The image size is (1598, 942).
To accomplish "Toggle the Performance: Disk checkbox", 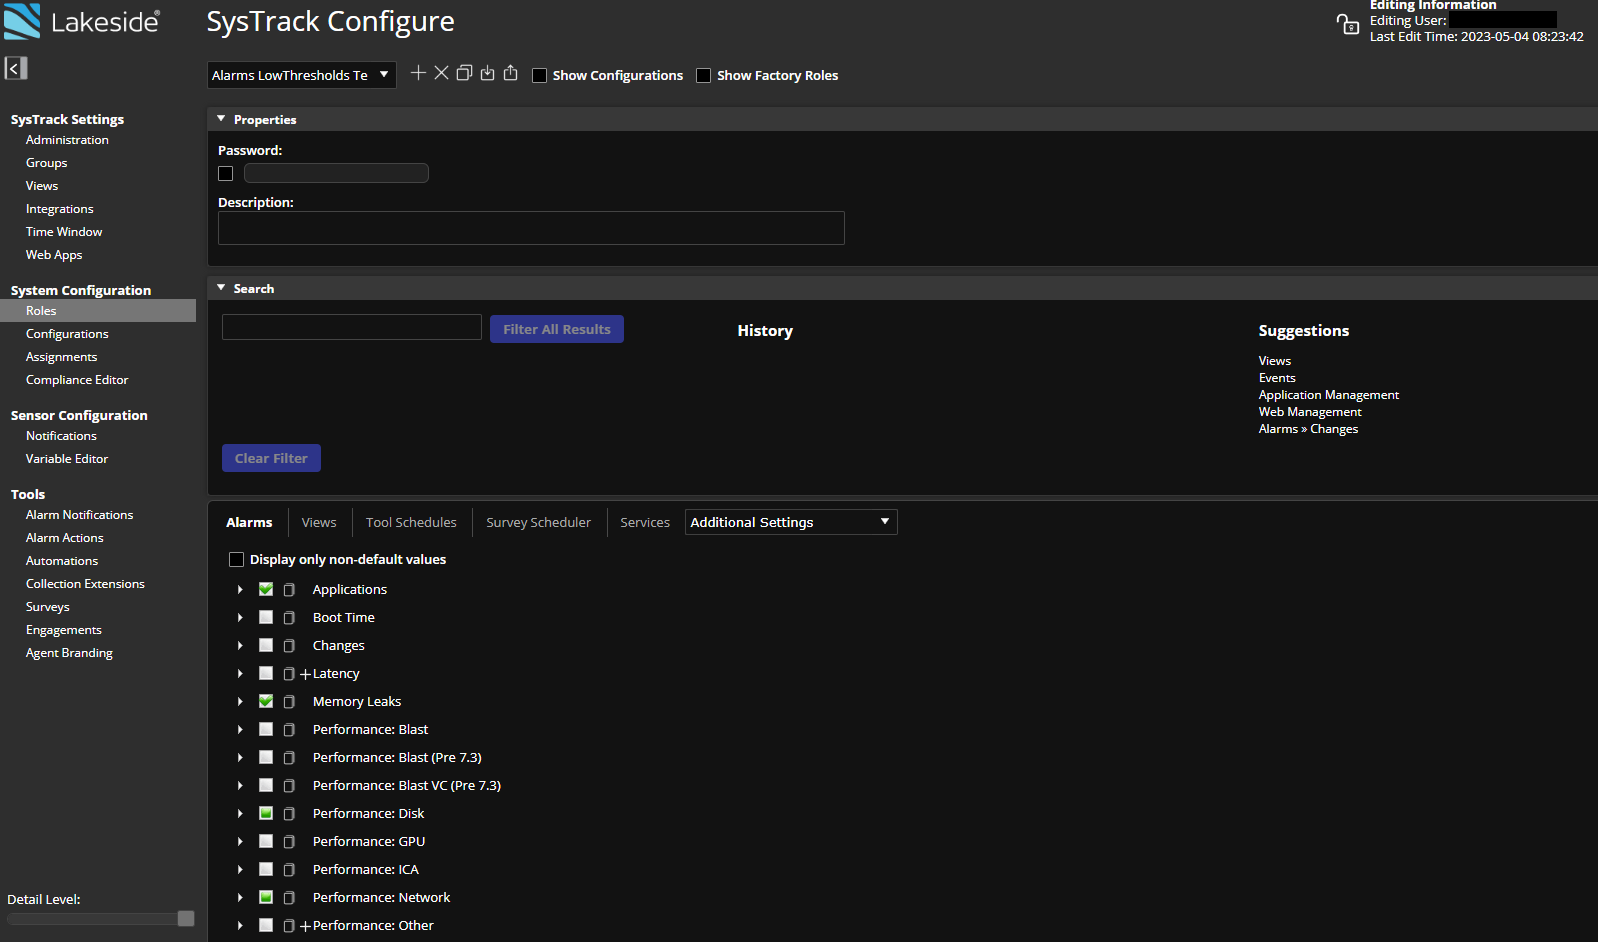I will [x=266, y=813].
